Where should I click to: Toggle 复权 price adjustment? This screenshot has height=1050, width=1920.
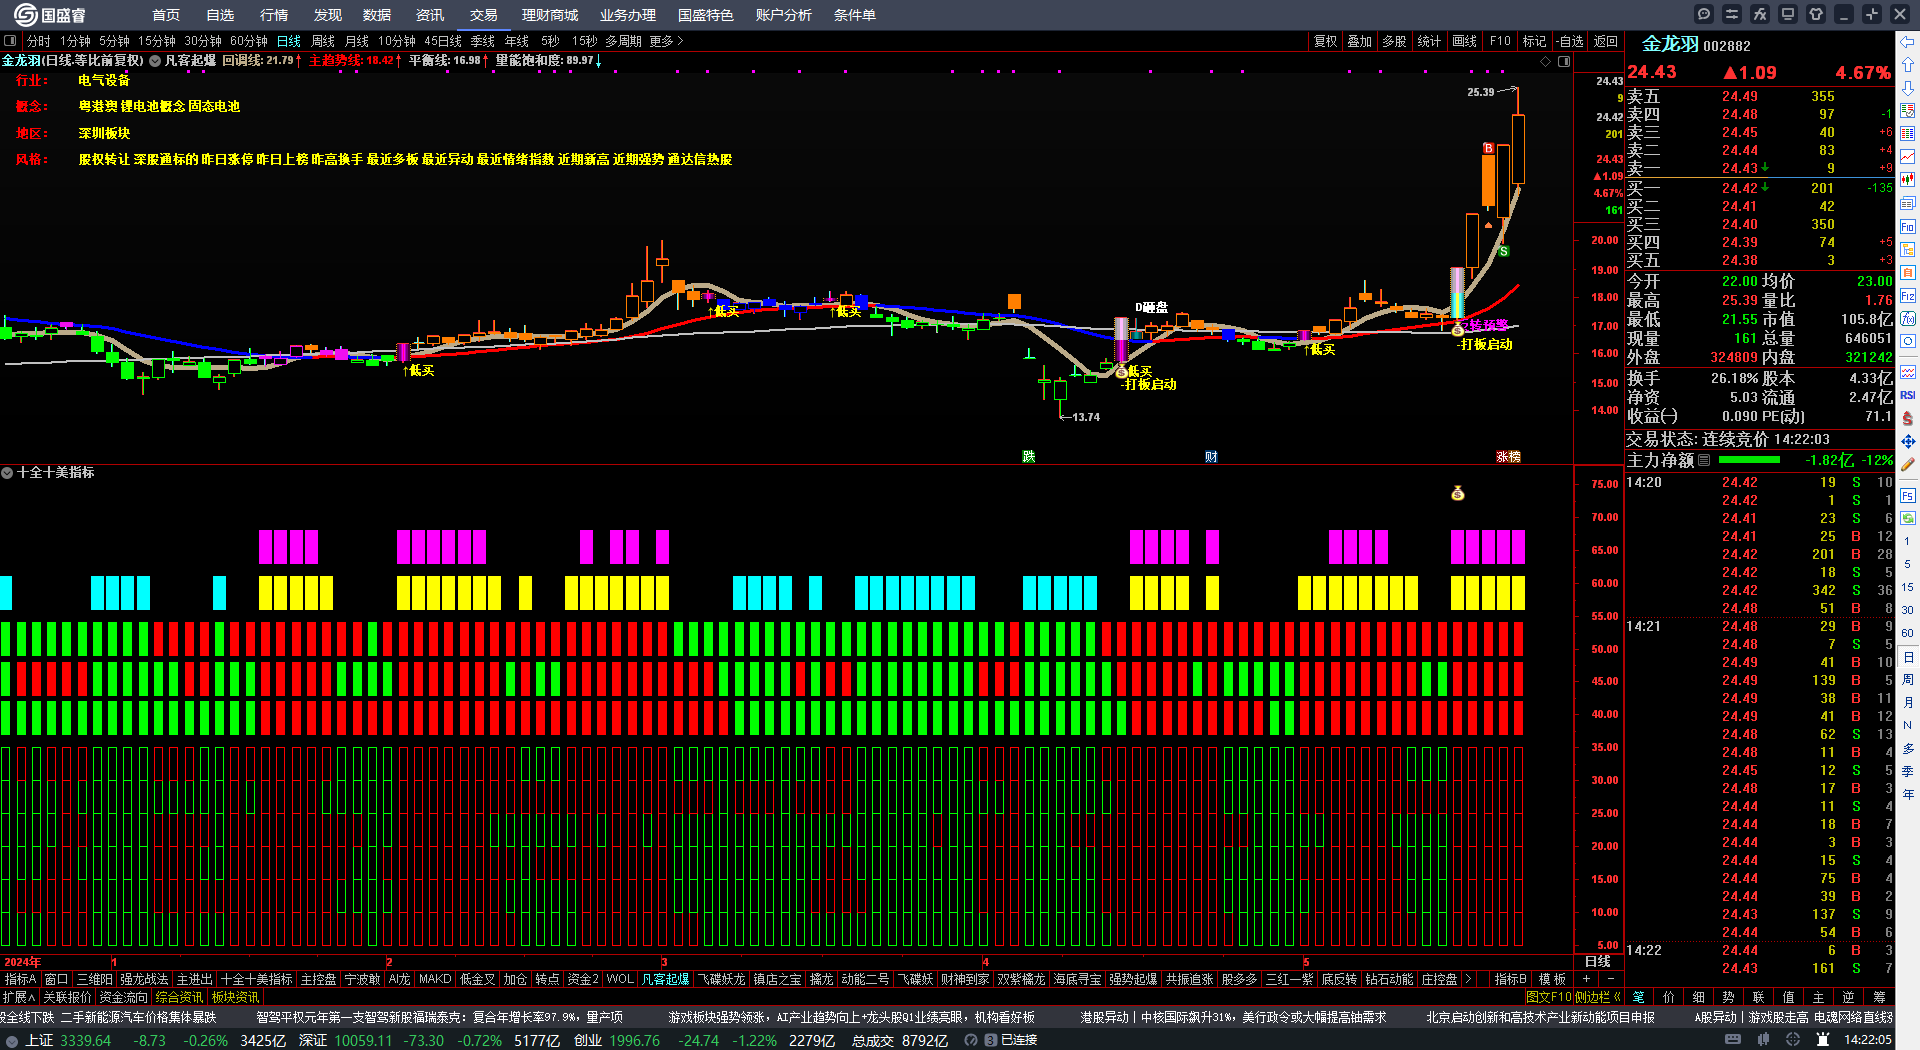[x=1325, y=41]
